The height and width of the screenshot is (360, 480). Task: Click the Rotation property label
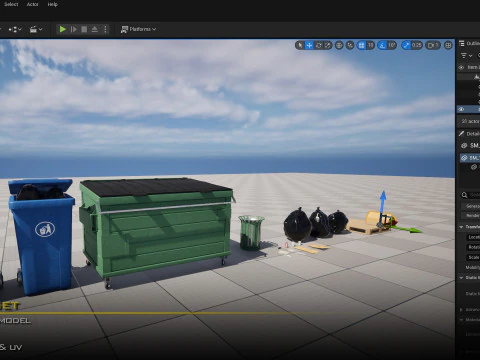coord(474,247)
